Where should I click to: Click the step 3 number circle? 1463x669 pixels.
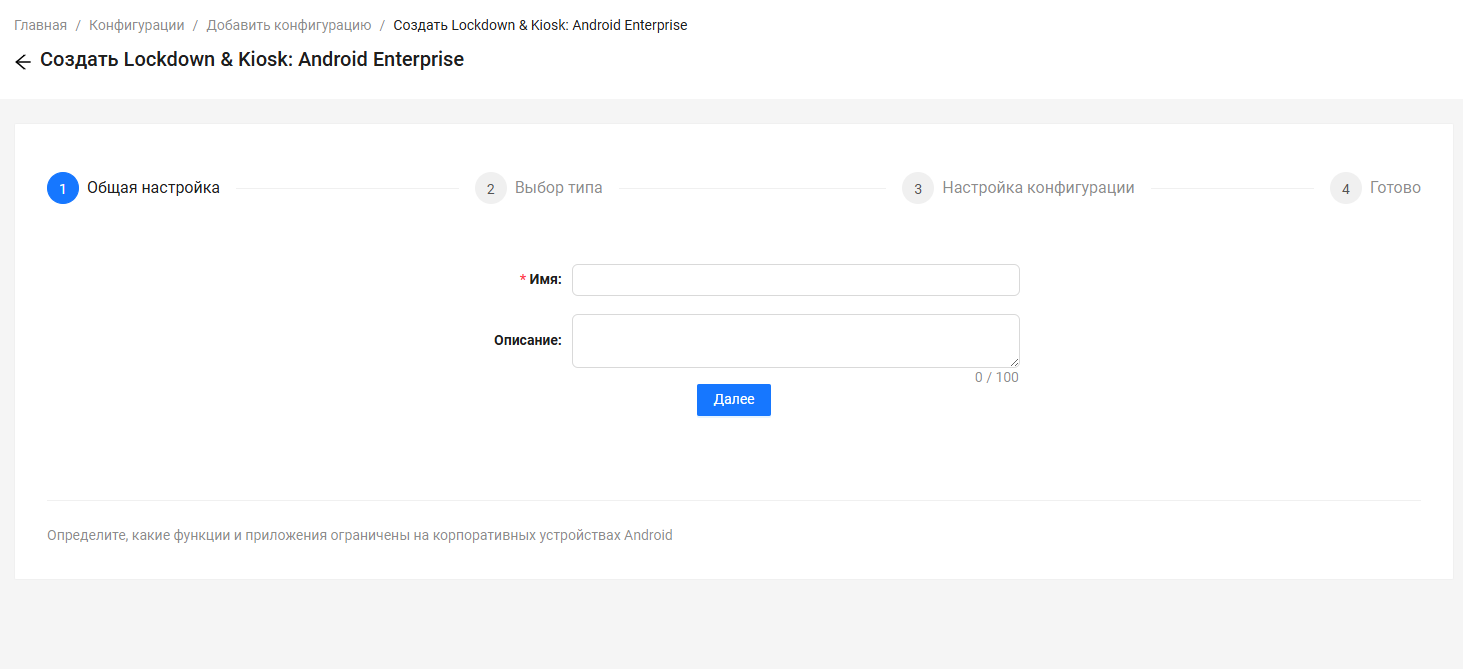click(x=918, y=188)
